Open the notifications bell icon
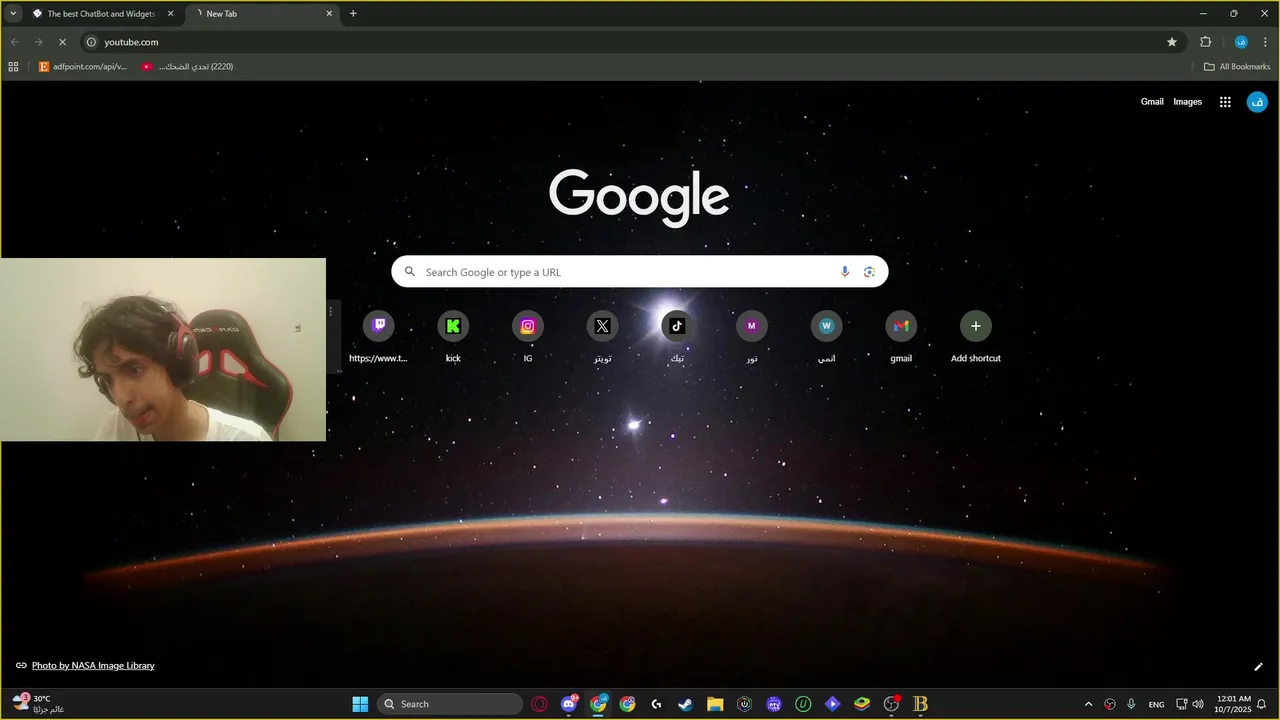 click(x=1262, y=704)
